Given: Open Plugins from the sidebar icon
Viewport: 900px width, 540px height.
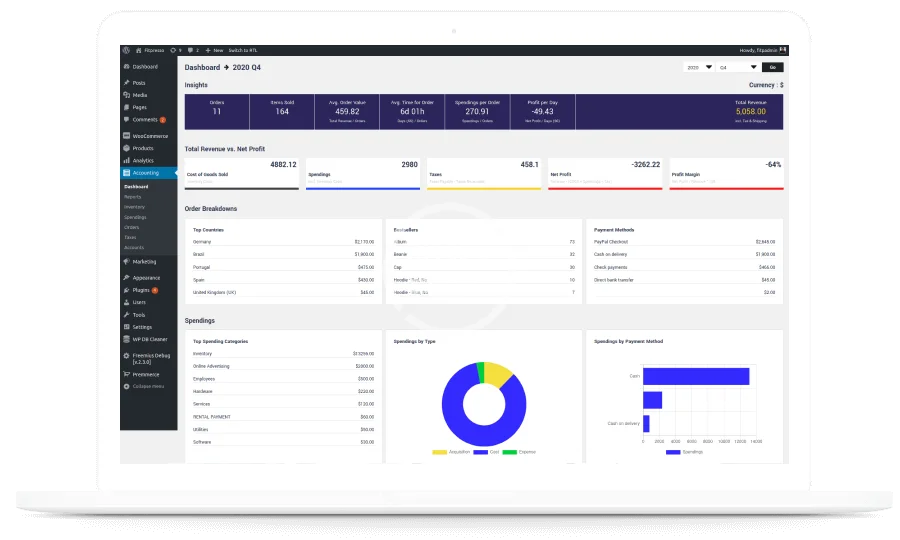Looking at the screenshot, I should click(126, 290).
